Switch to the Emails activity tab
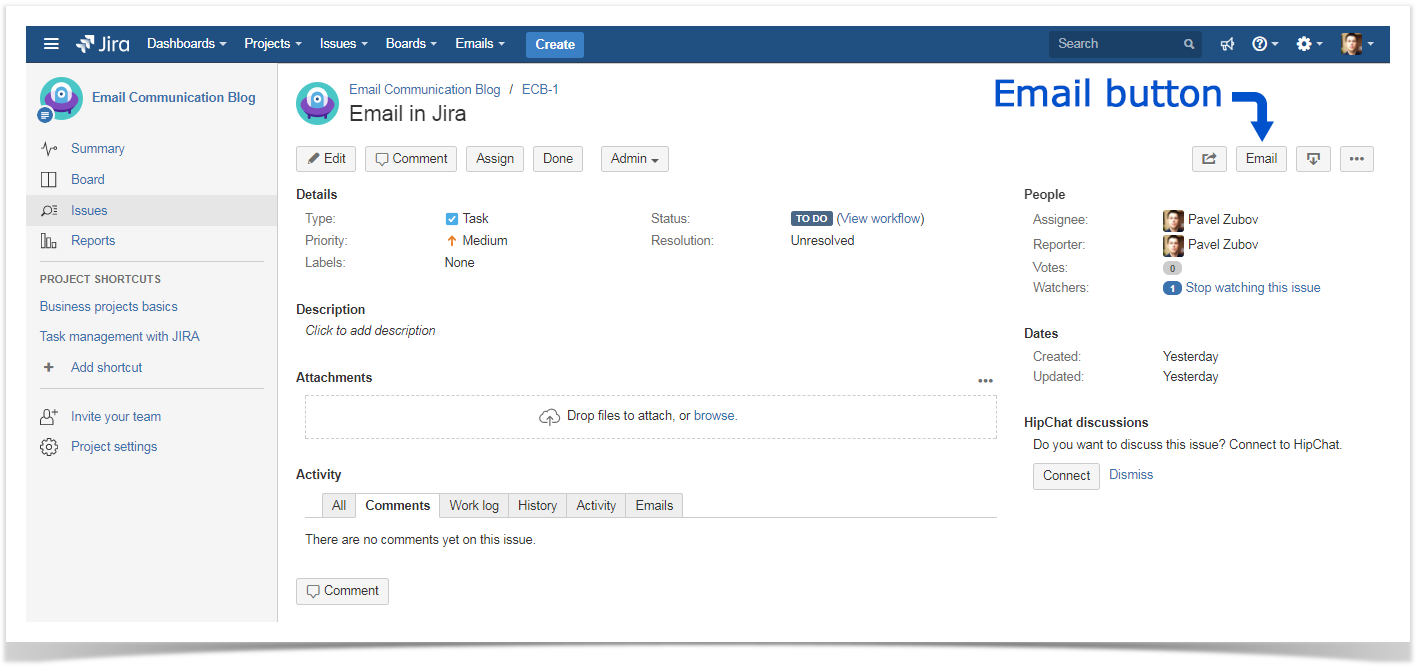The height and width of the screenshot is (671, 1424). [654, 506]
